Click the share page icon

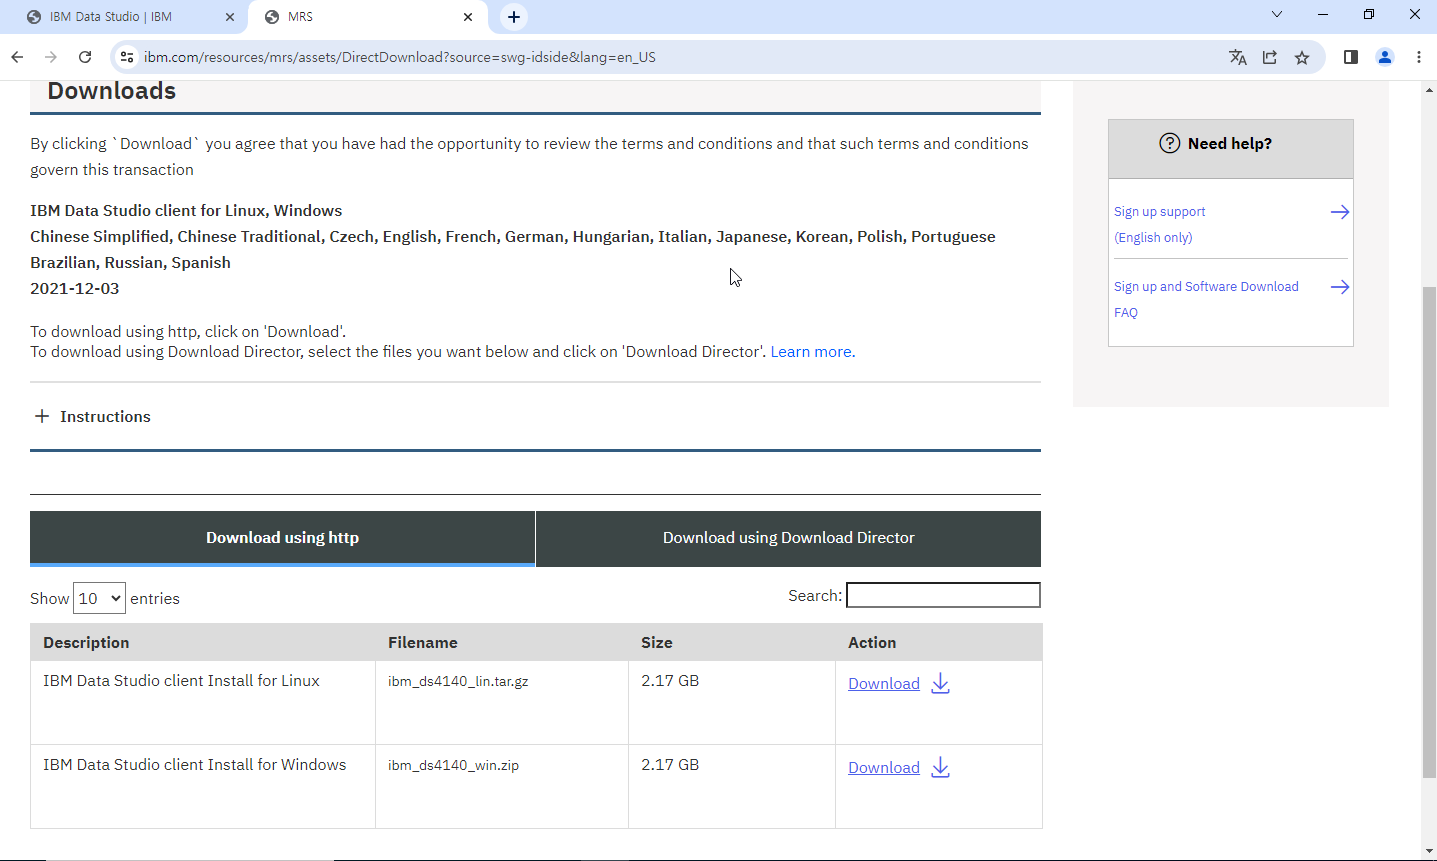[1270, 57]
